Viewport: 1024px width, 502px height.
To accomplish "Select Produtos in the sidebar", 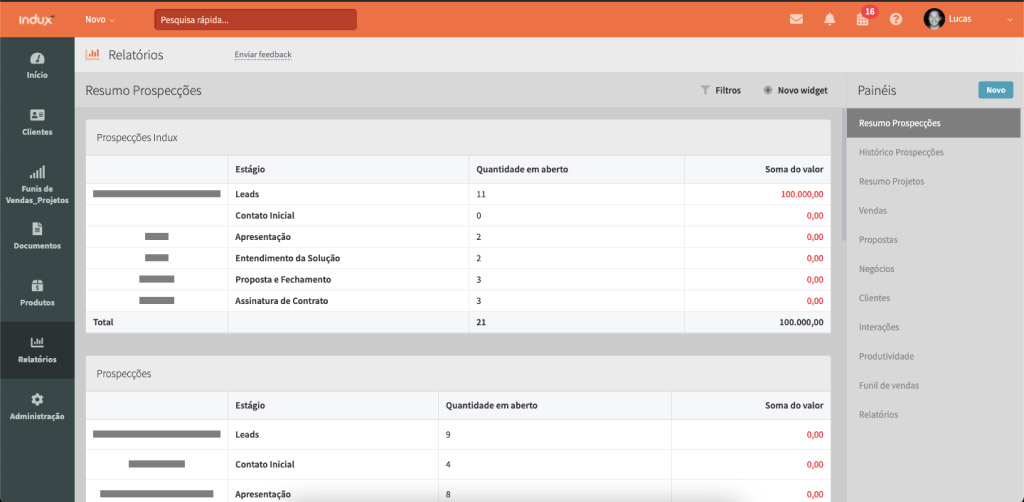I will tap(37, 293).
